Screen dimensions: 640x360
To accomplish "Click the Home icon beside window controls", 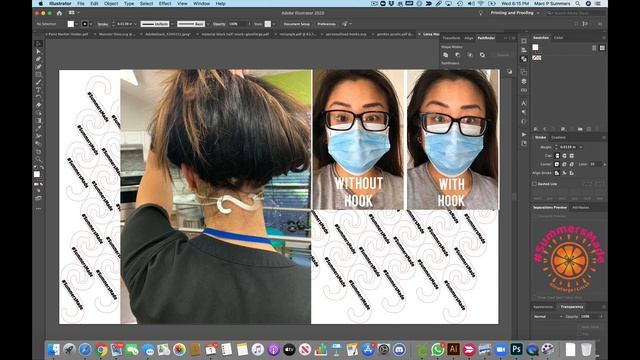I will point(59,13).
